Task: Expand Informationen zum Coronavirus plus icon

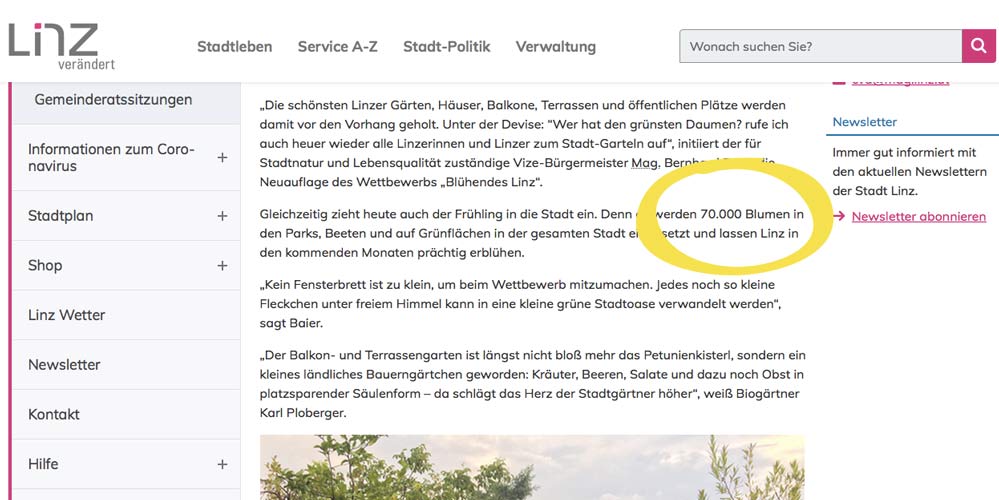Action: [x=222, y=157]
